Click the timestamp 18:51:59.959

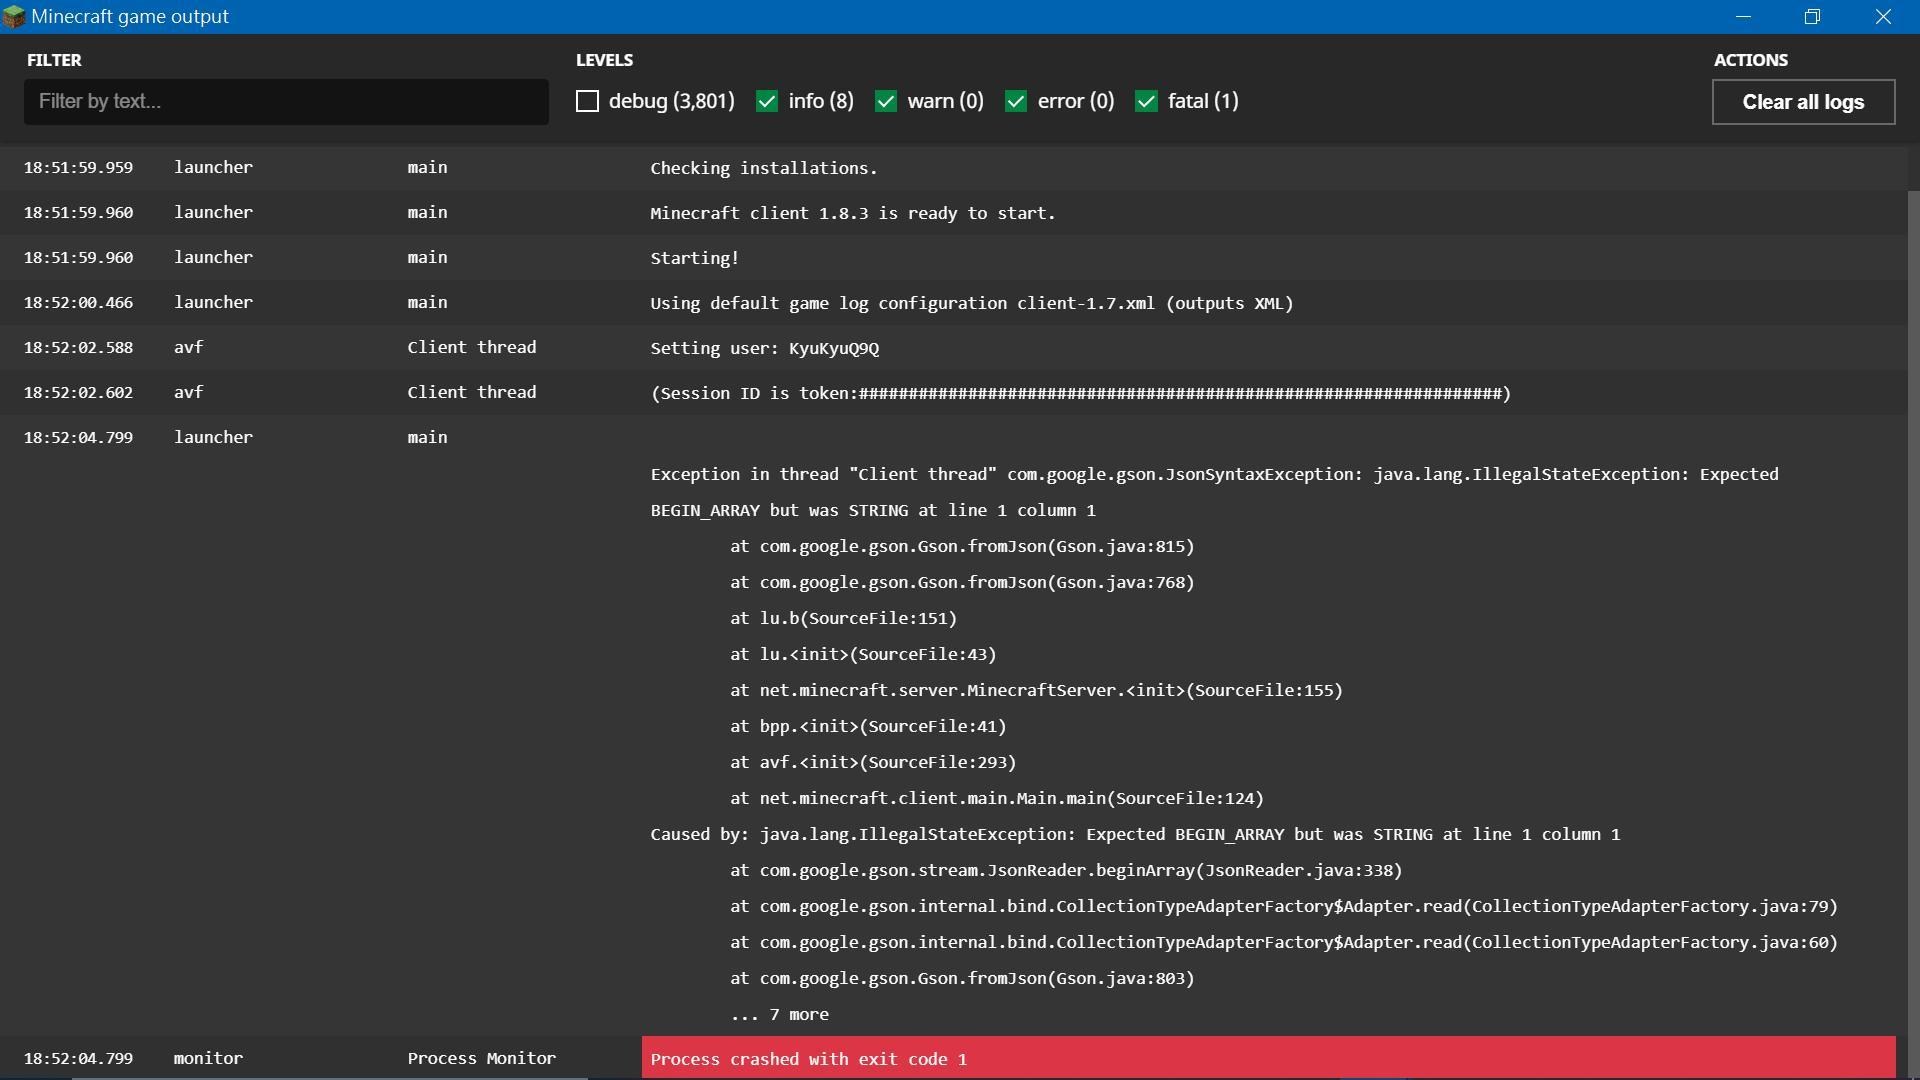(78, 167)
